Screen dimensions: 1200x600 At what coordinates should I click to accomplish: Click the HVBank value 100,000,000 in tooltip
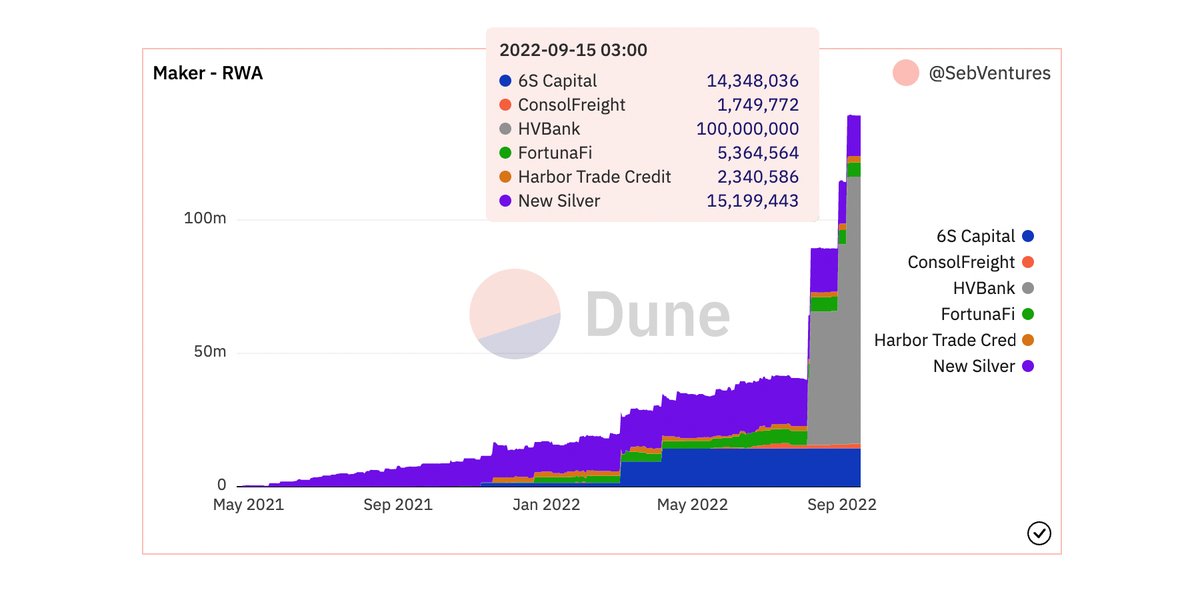pos(748,129)
